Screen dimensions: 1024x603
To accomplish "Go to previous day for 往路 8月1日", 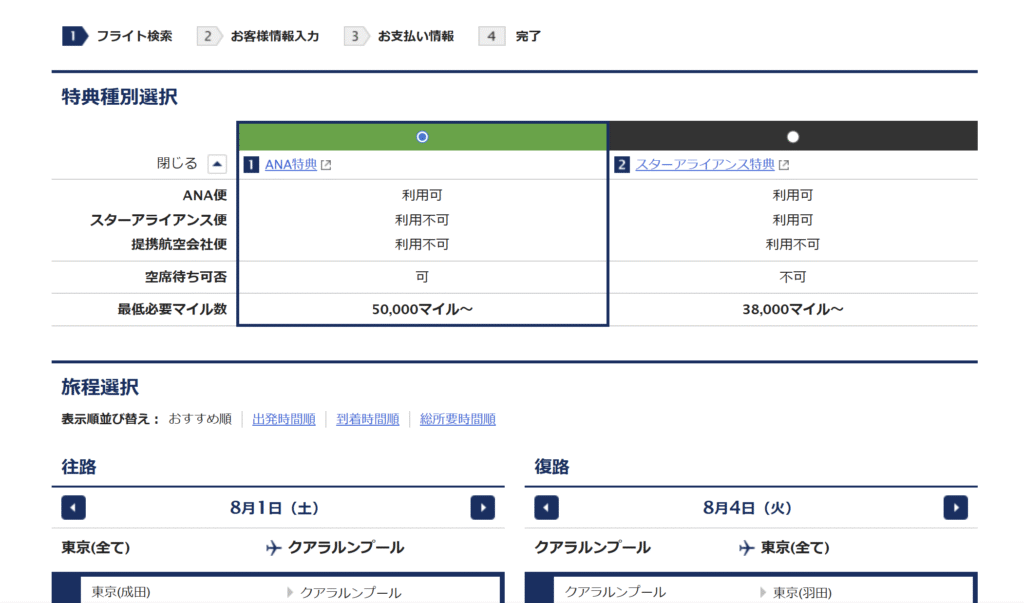I will (73, 508).
